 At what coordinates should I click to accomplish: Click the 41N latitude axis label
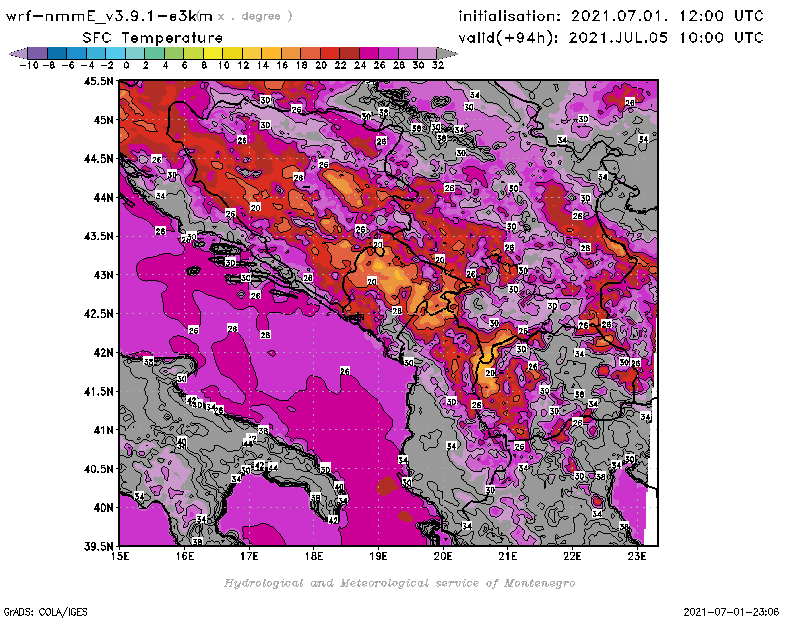point(104,430)
